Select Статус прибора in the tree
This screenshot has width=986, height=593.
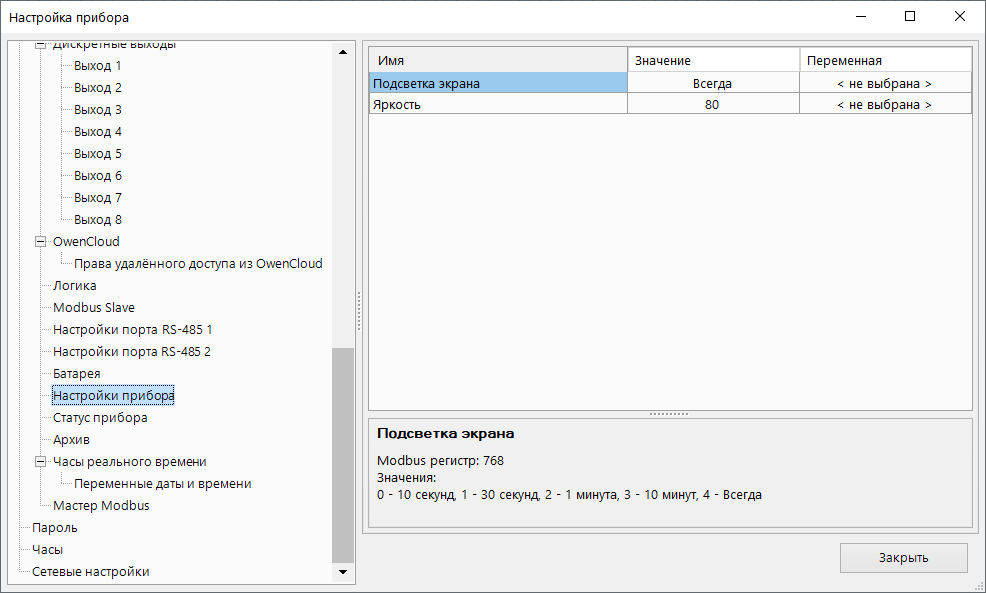pos(100,418)
